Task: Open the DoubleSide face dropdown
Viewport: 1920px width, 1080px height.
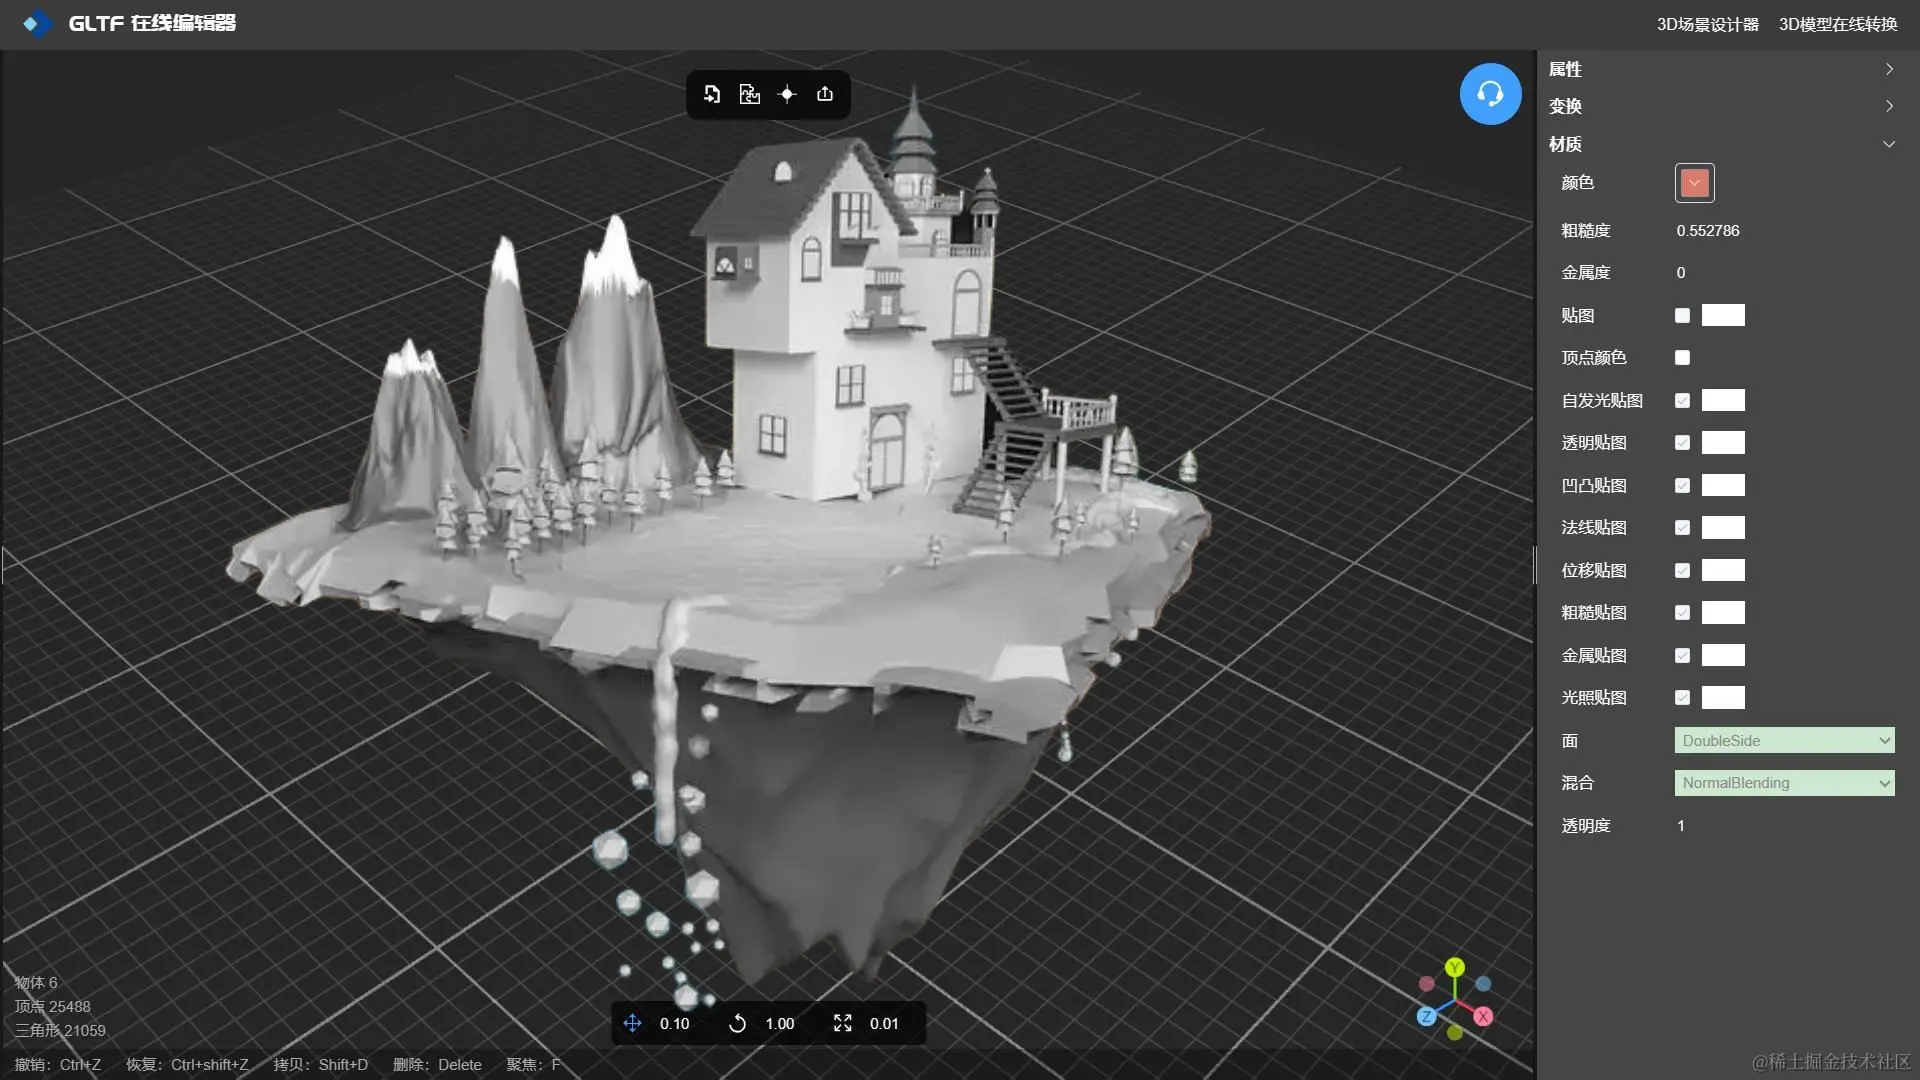Action: pyautogui.click(x=1784, y=741)
